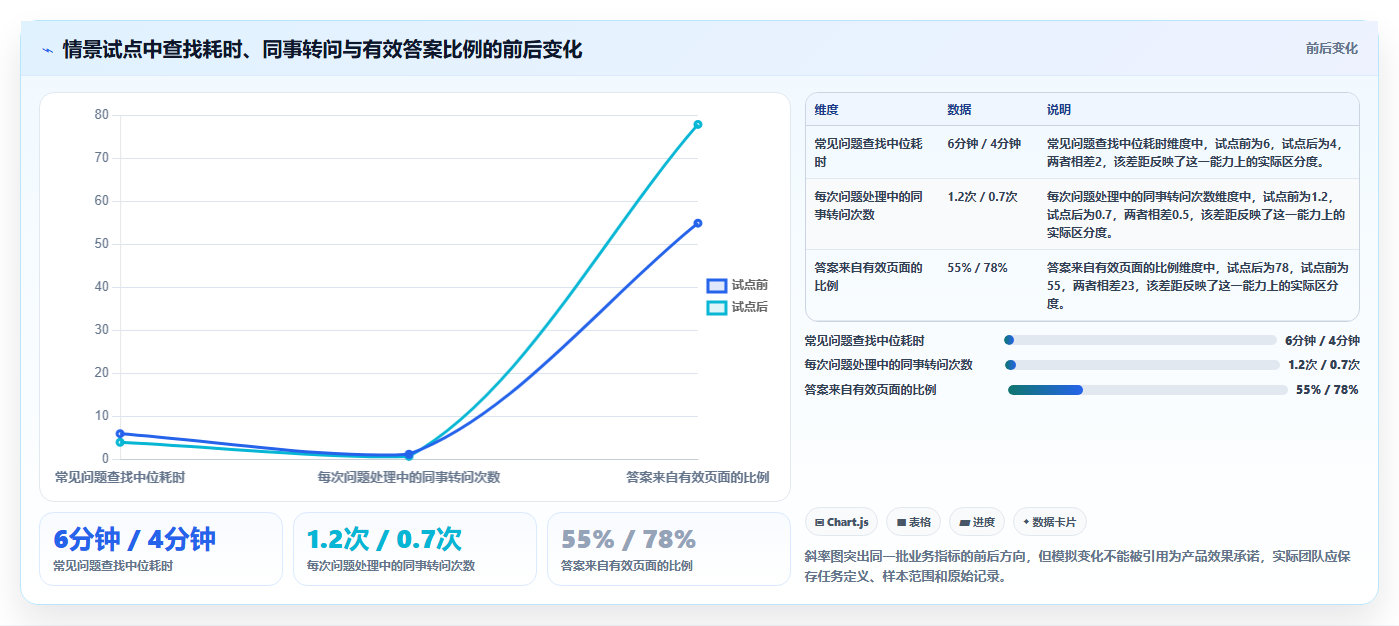The image size is (1399, 626).
Task: Open the 55% / 78% data card
Action: [x=669, y=549]
